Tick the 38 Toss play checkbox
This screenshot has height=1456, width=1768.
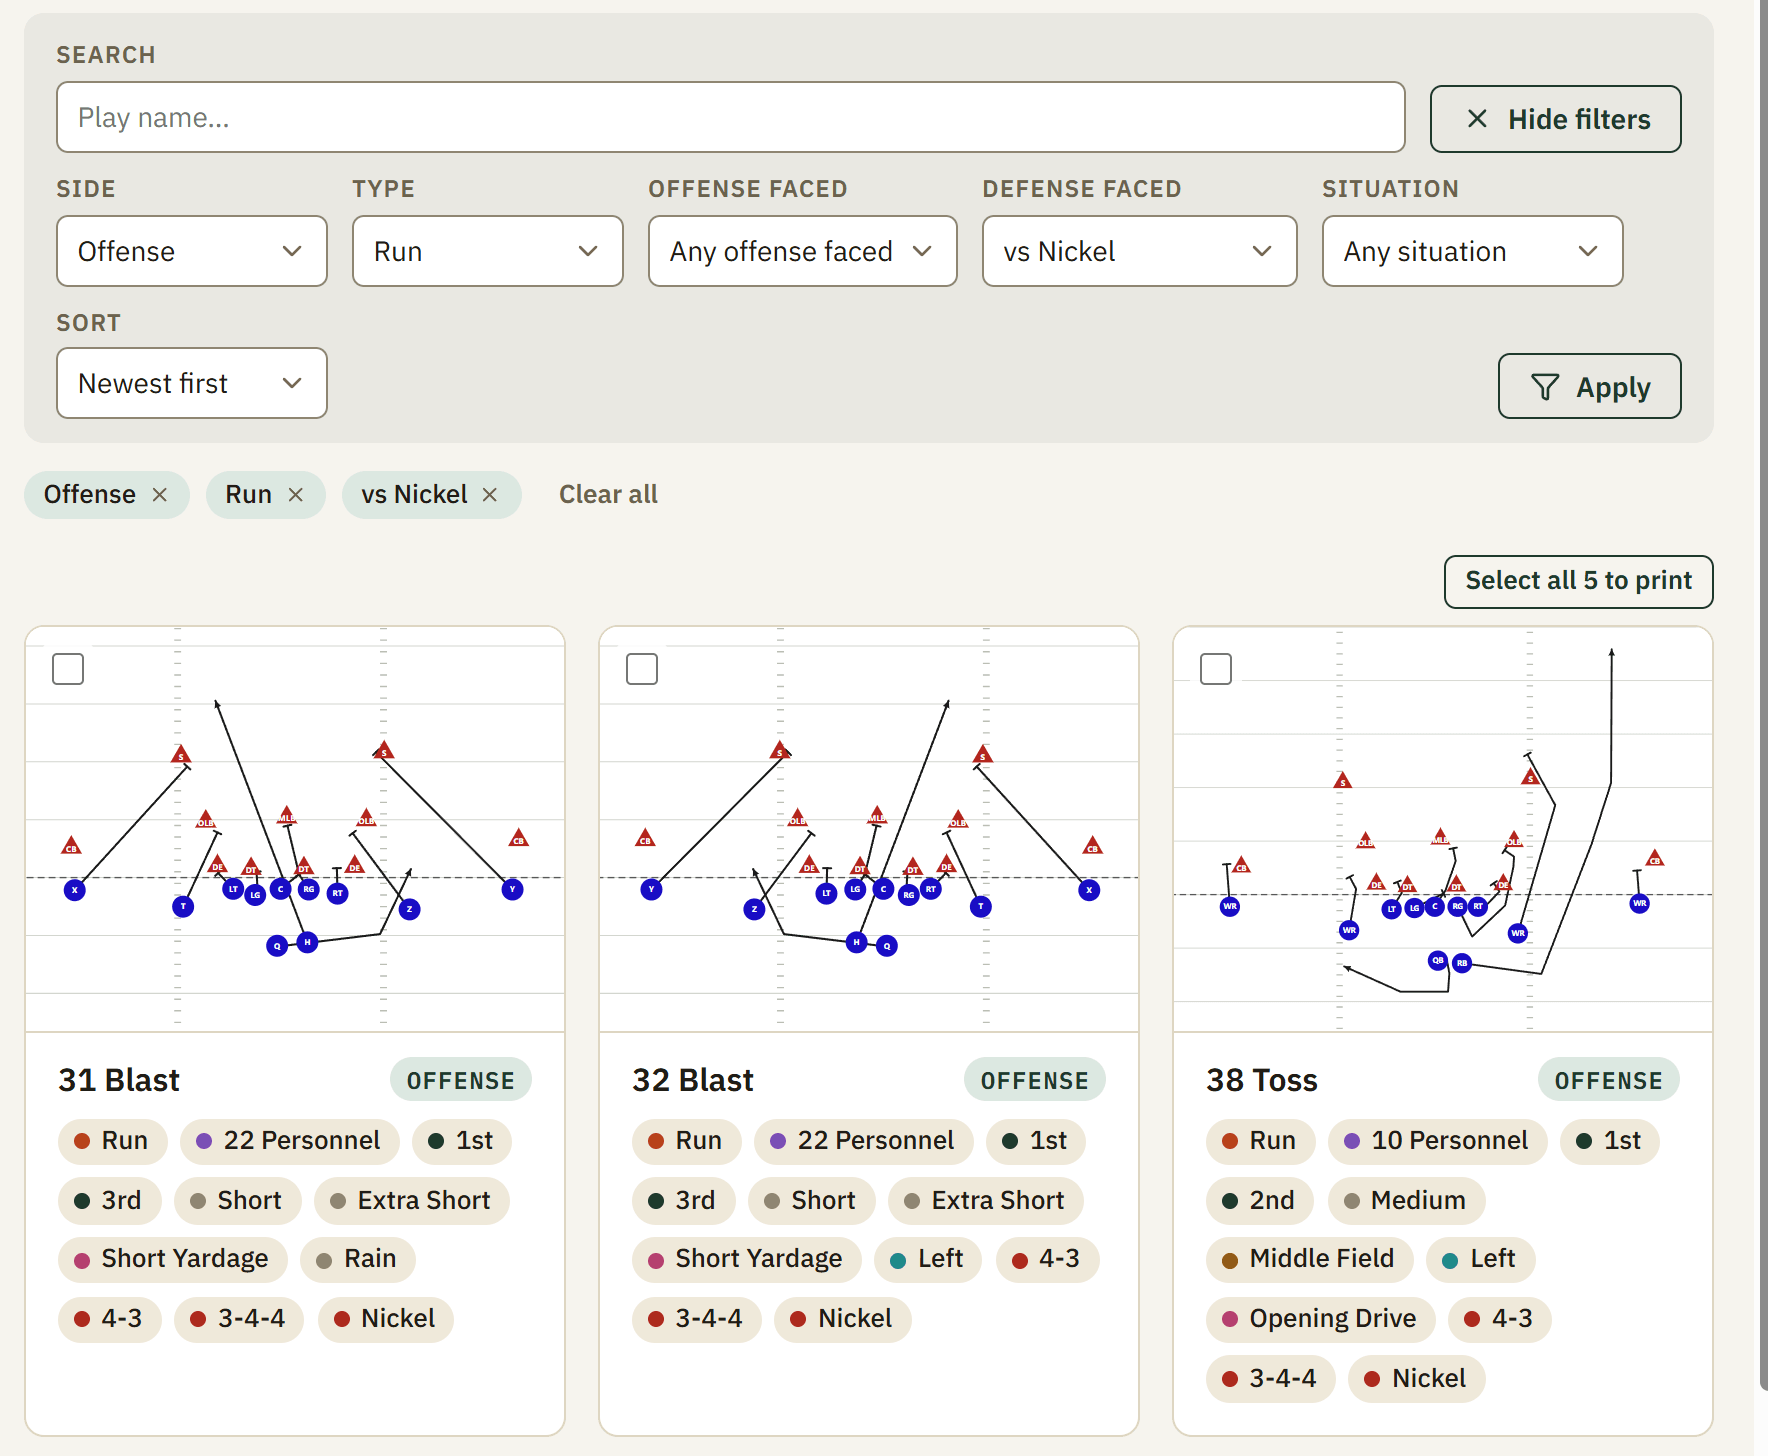point(1216,669)
